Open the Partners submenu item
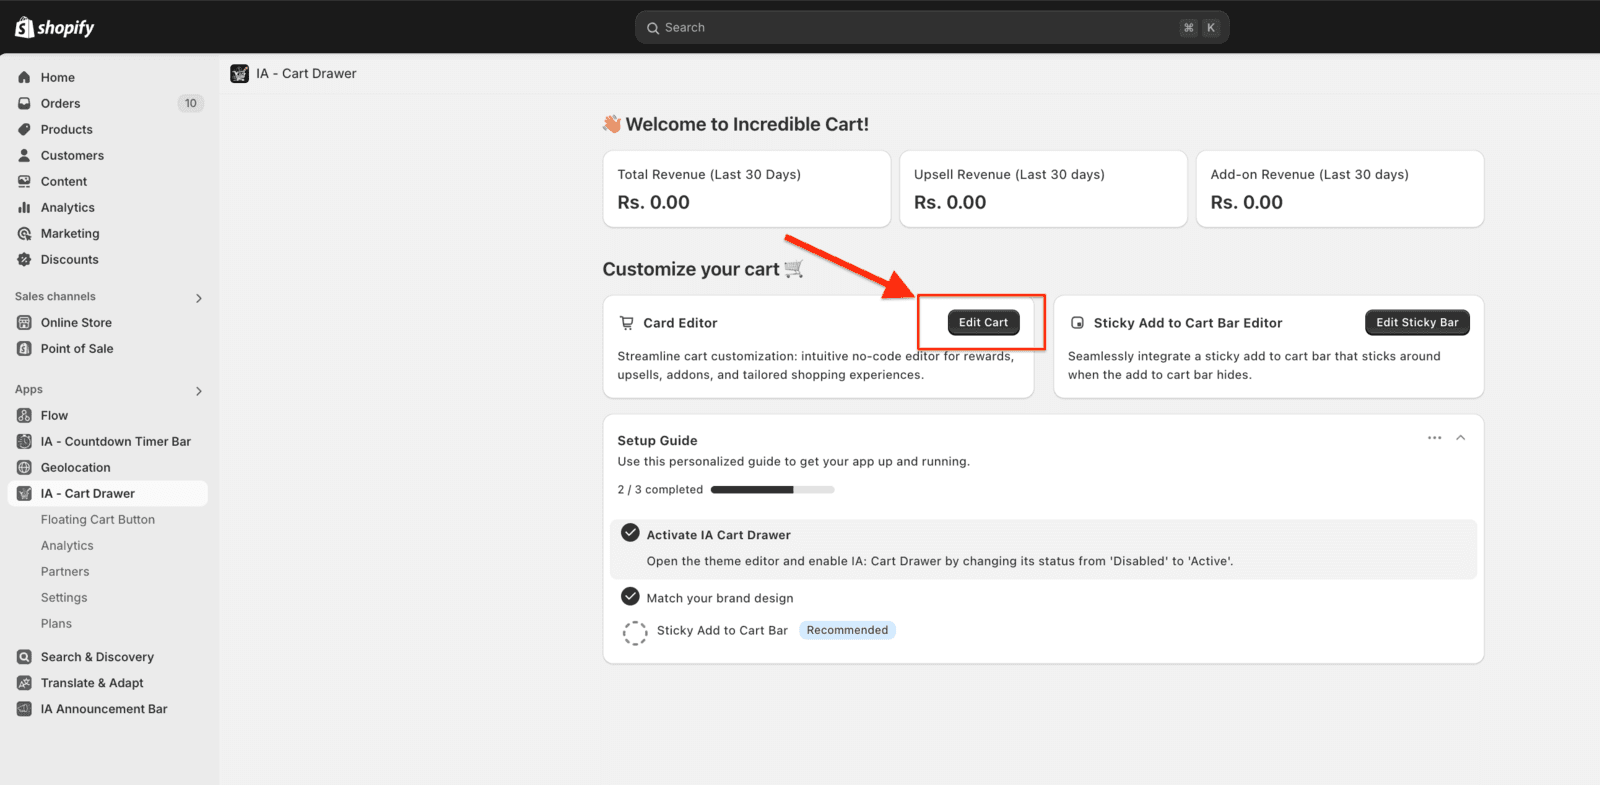The image size is (1600, 785). tap(65, 571)
